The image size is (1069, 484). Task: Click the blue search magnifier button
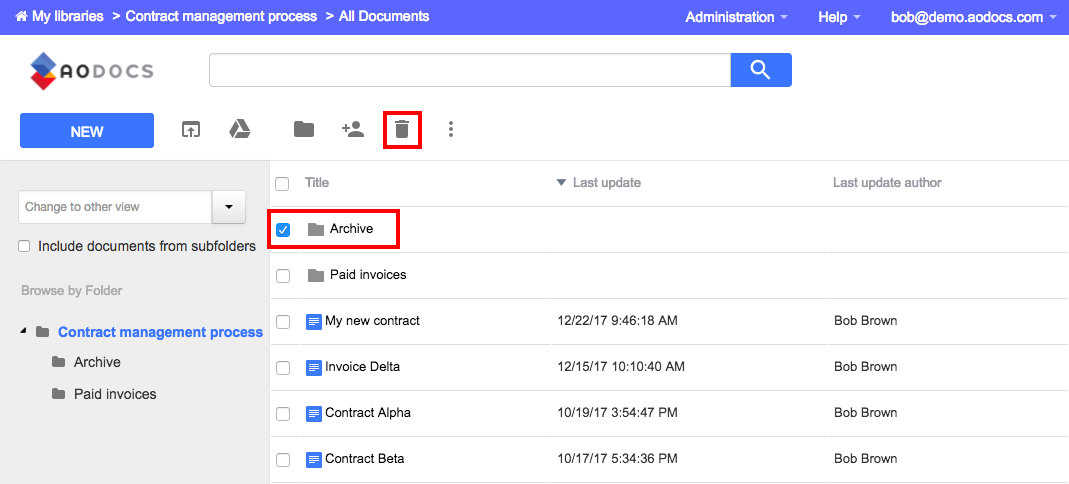click(761, 70)
